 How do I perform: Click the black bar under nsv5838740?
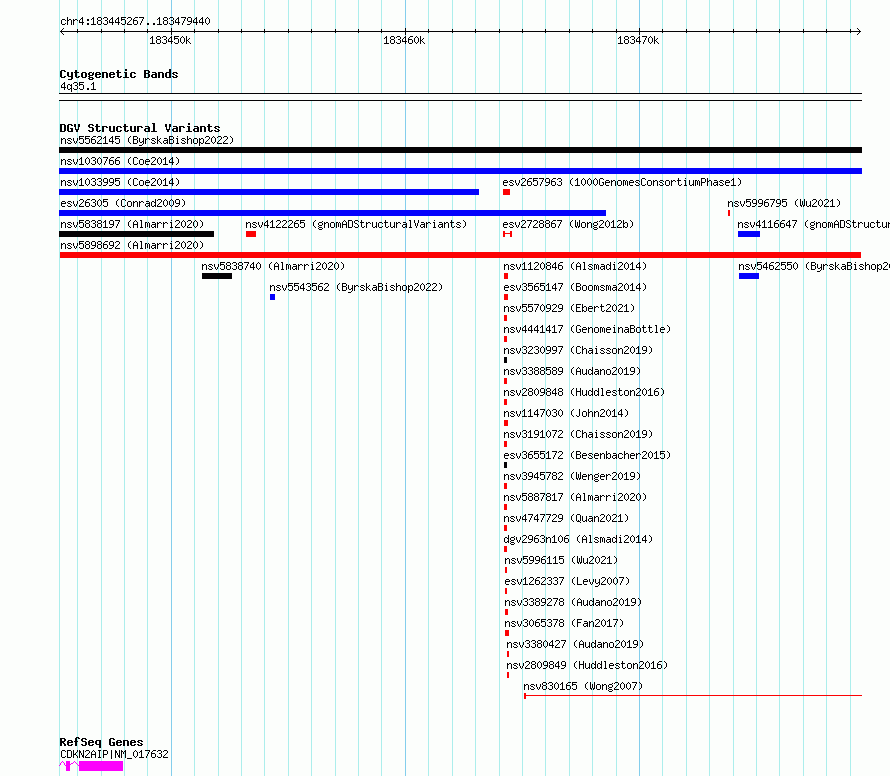point(217,276)
